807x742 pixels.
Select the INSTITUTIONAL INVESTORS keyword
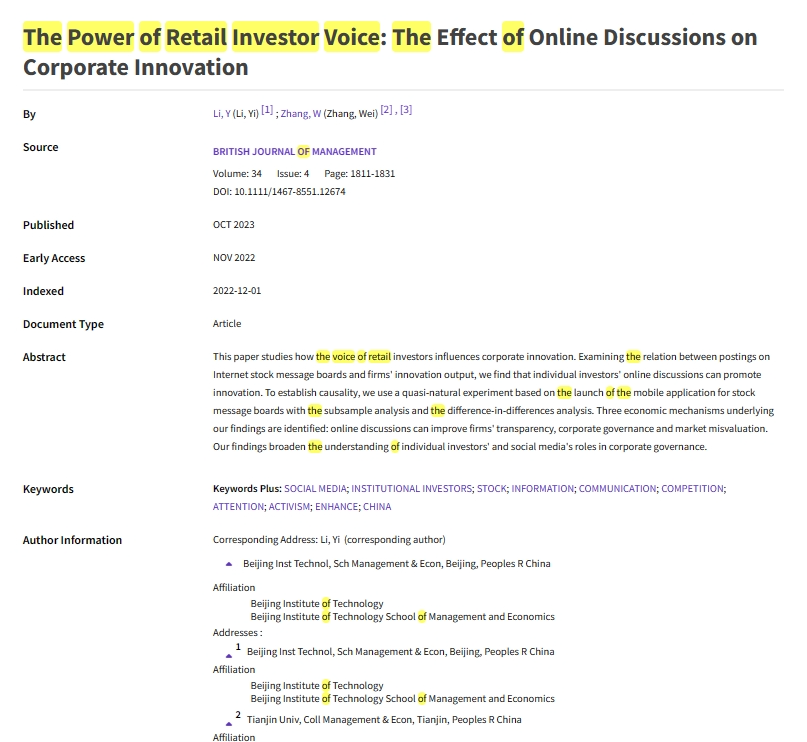tap(411, 489)
